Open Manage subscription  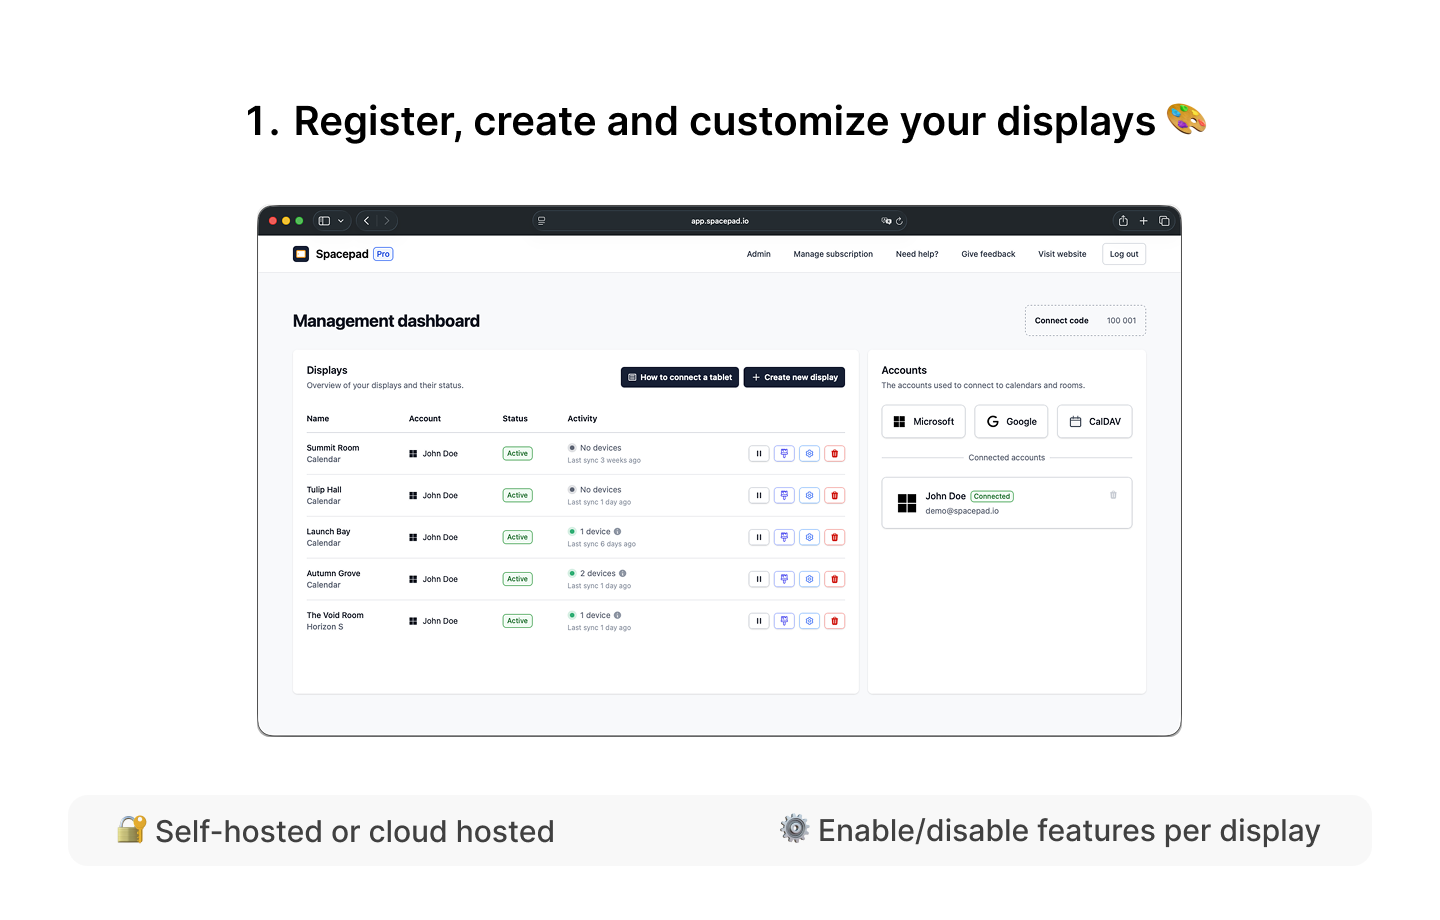[833, 254]
